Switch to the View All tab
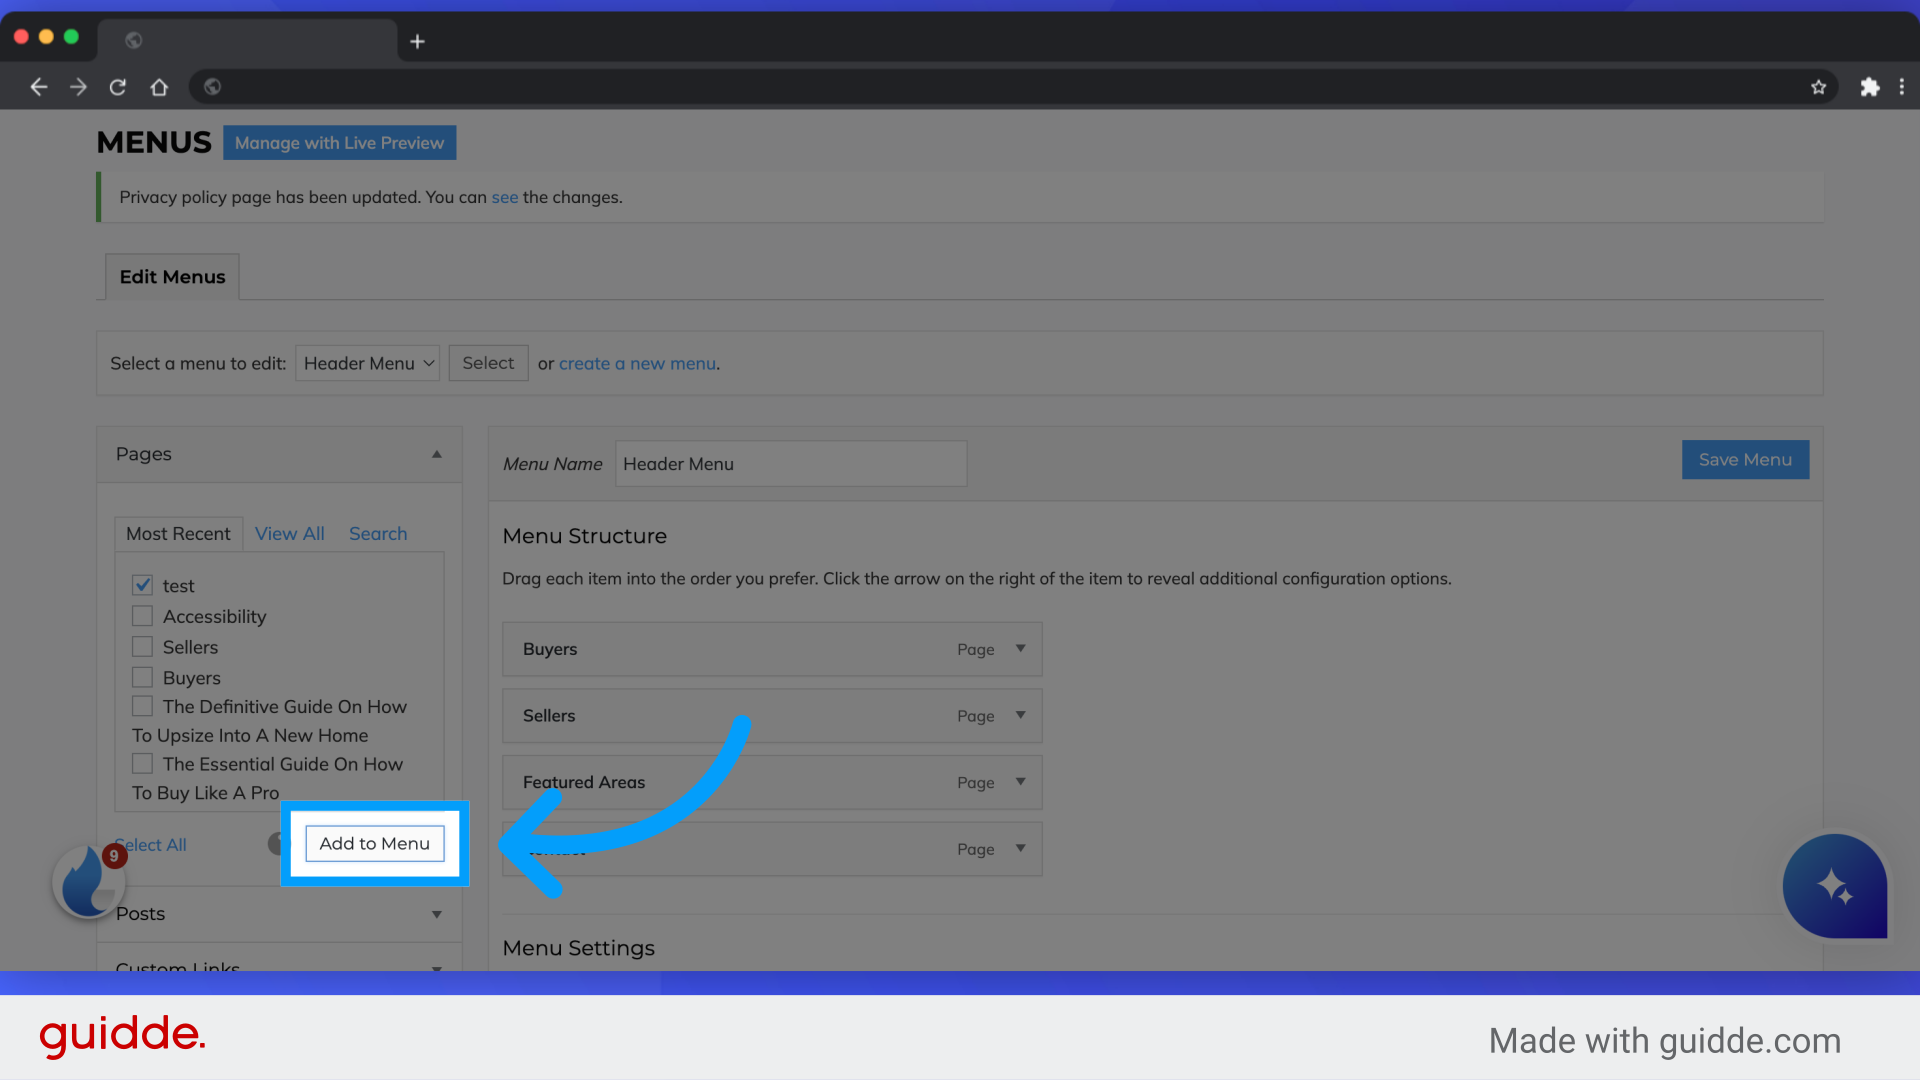 point(288,533)
